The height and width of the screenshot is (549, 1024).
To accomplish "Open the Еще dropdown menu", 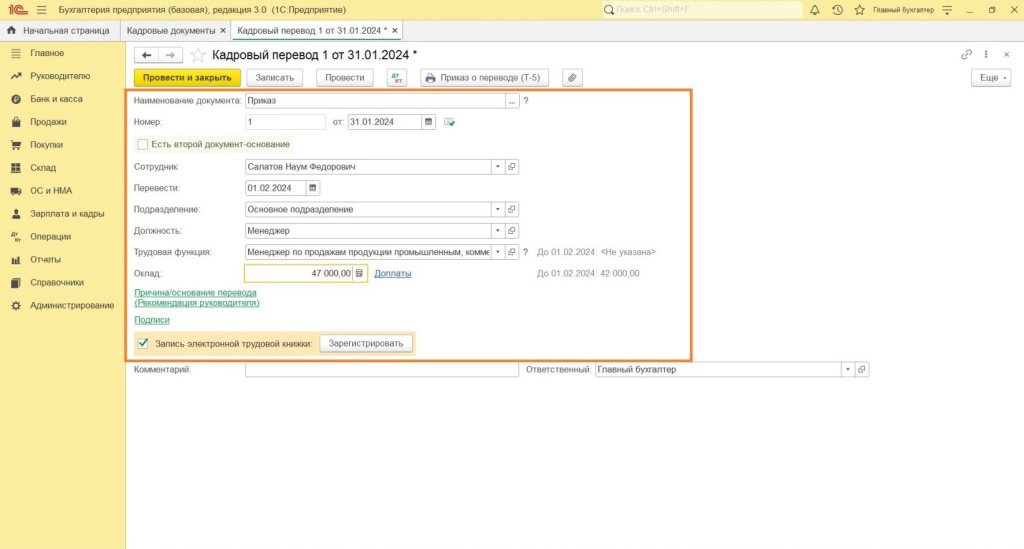I will (990, 77).
